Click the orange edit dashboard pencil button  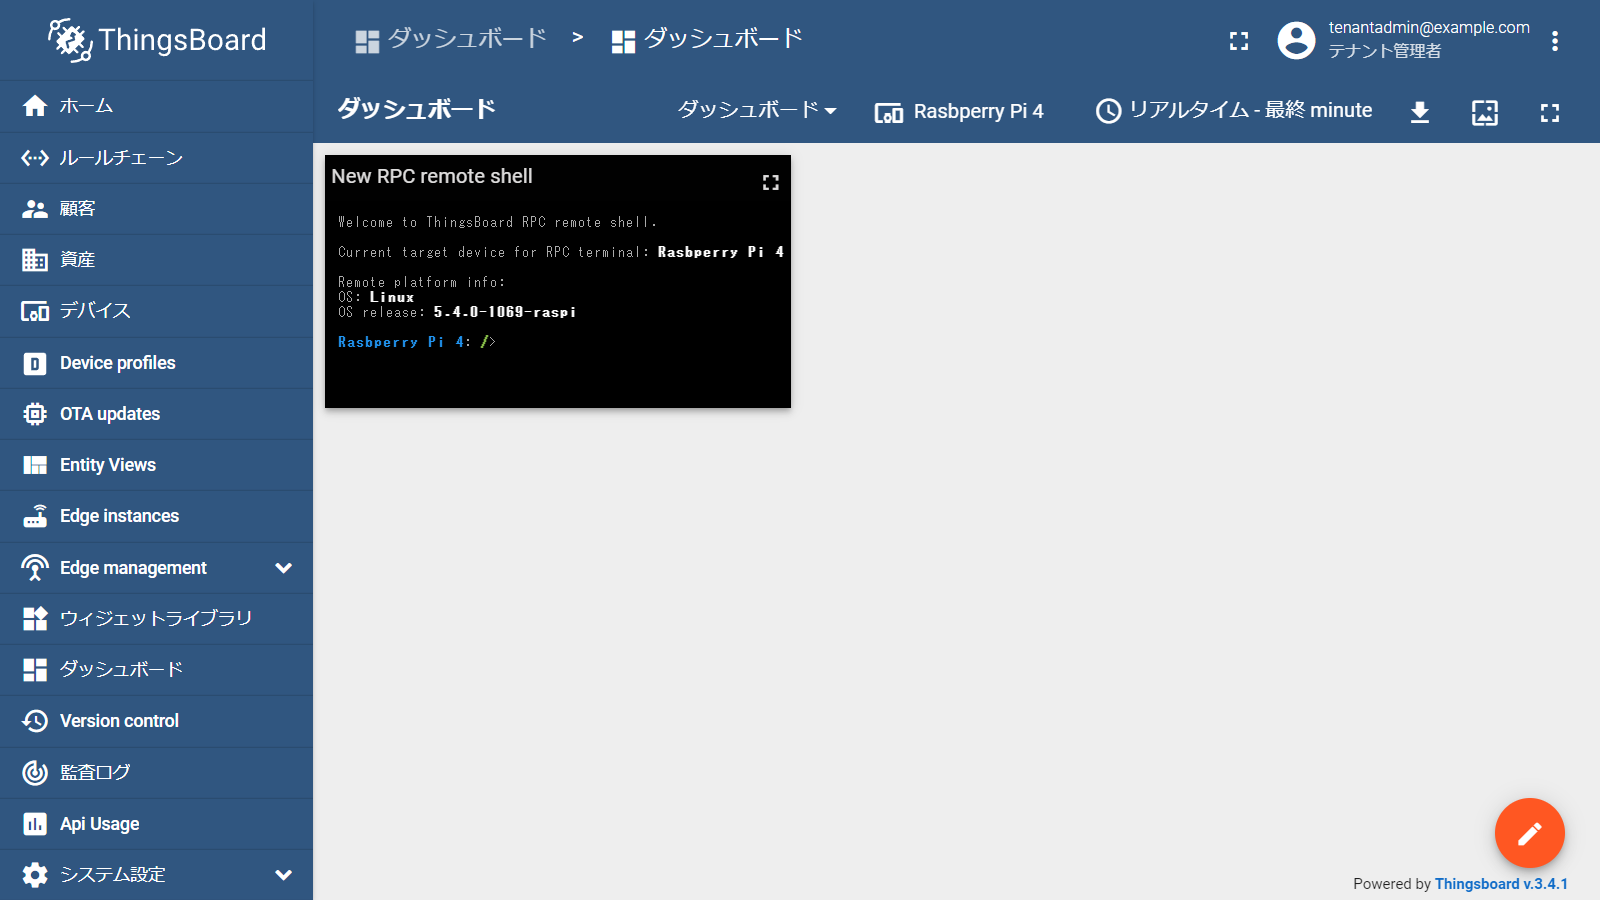point(1529,833)
